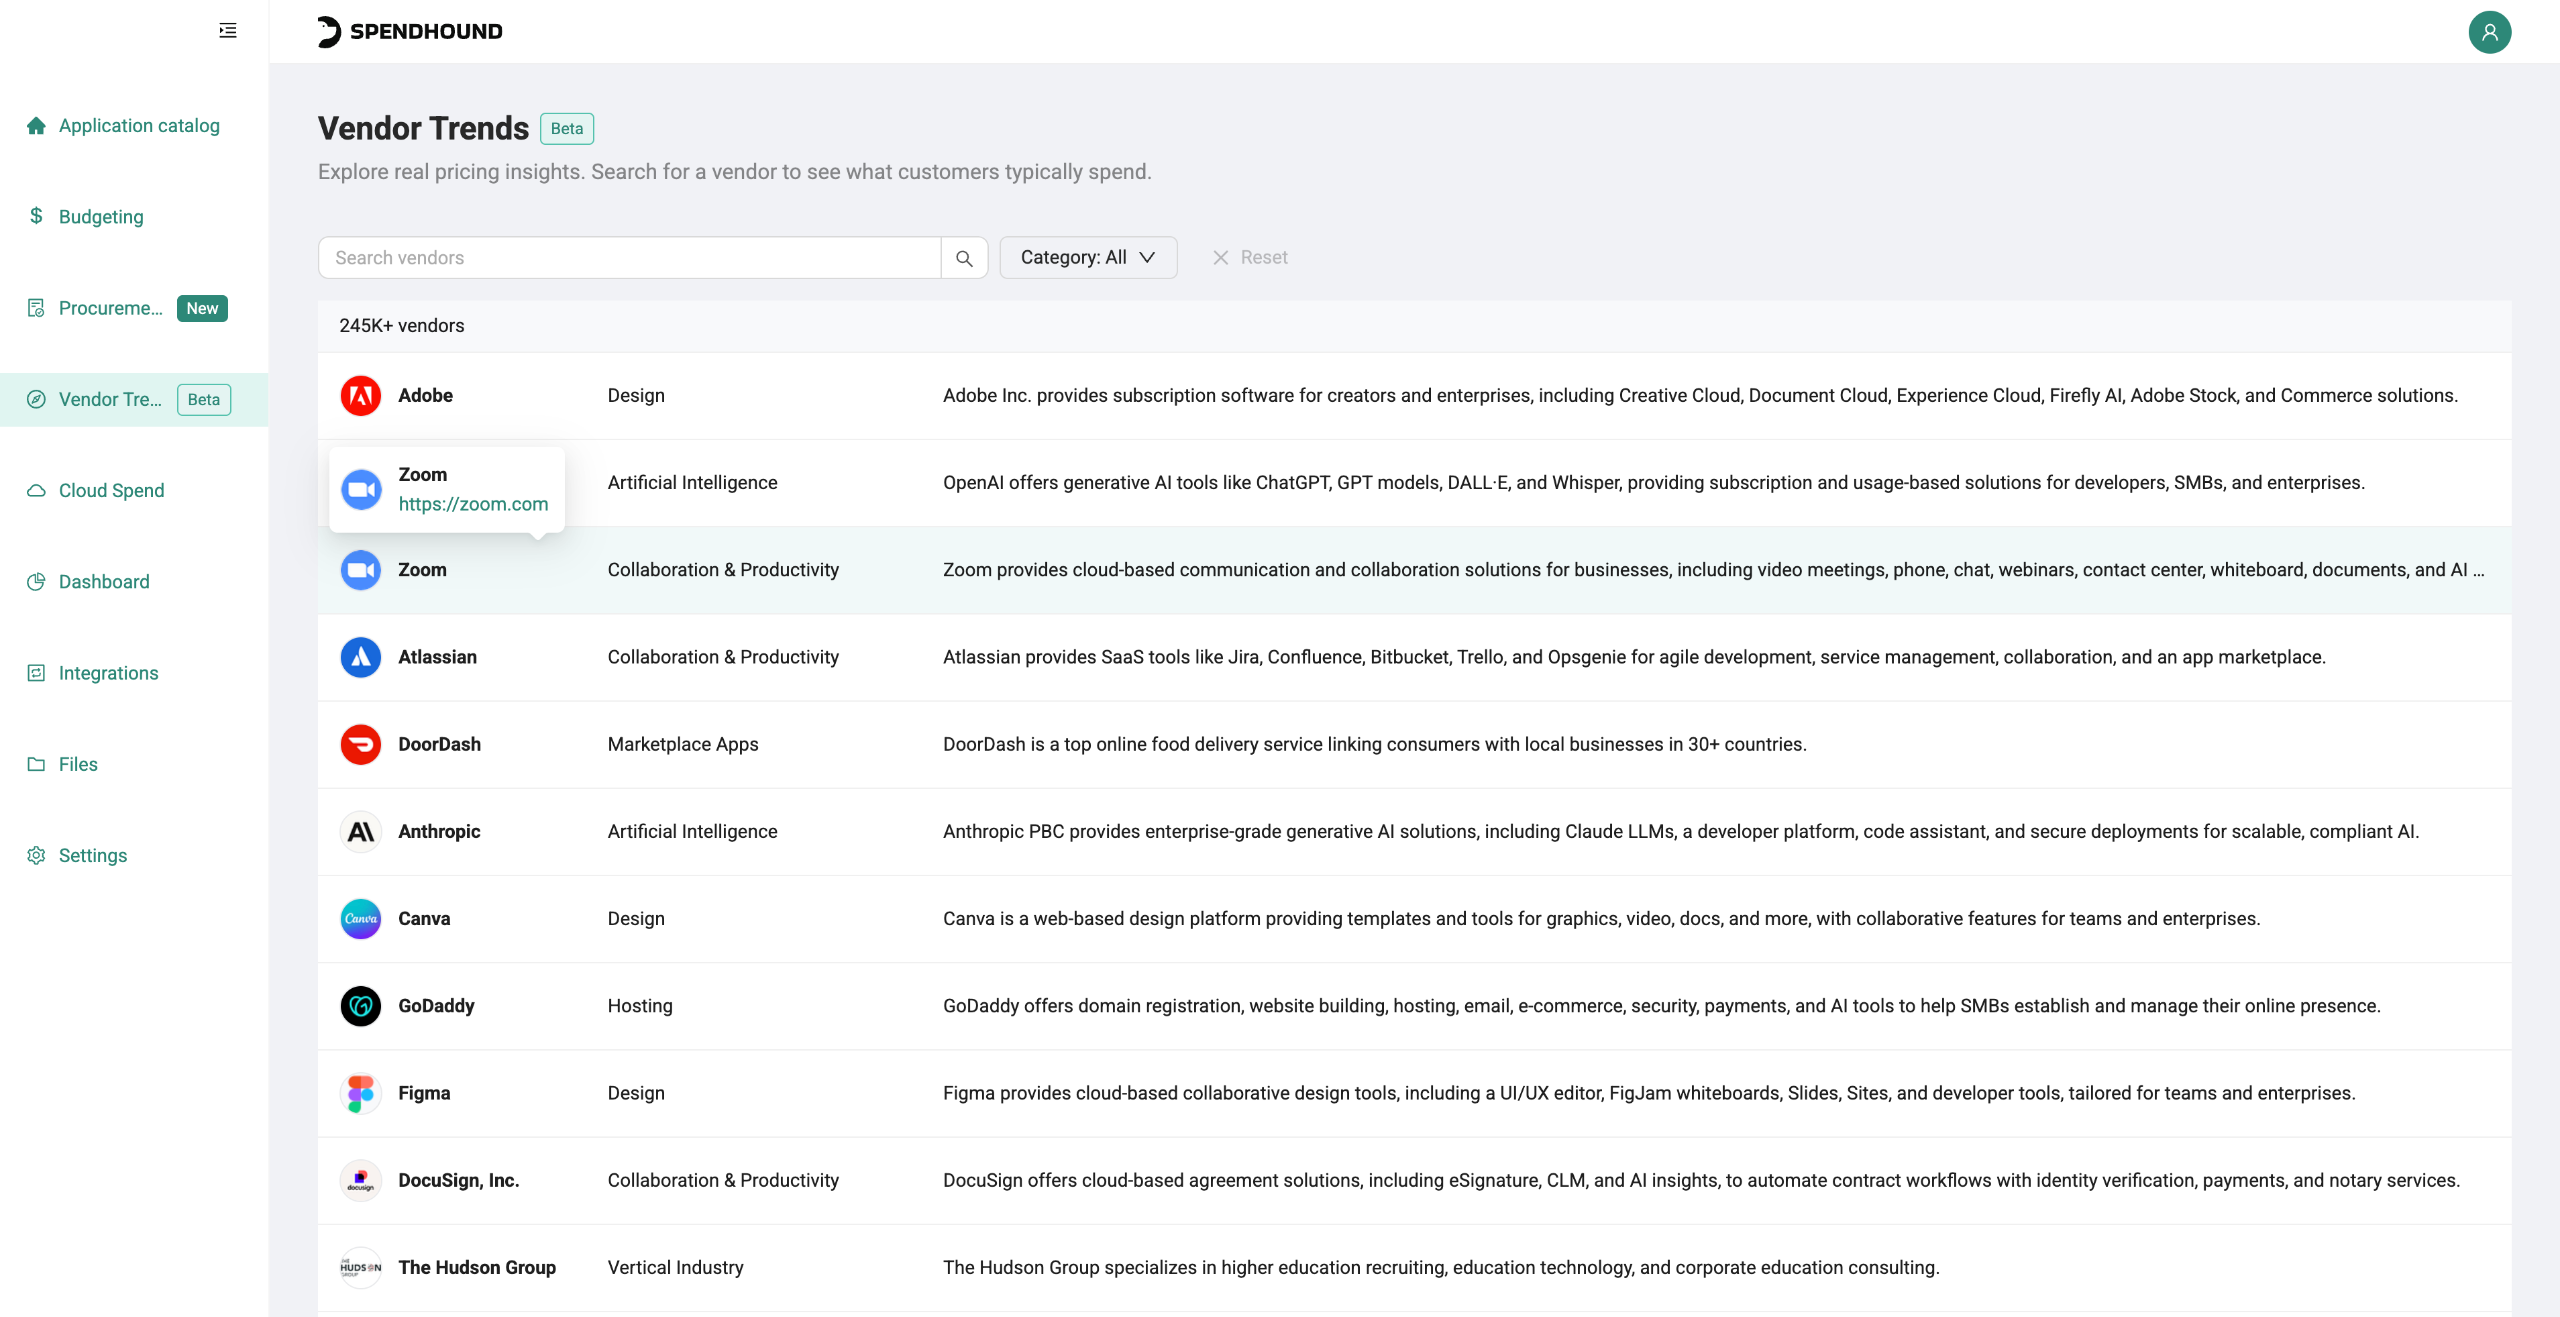Open the https://zoom.com link

tap(473, 504)
